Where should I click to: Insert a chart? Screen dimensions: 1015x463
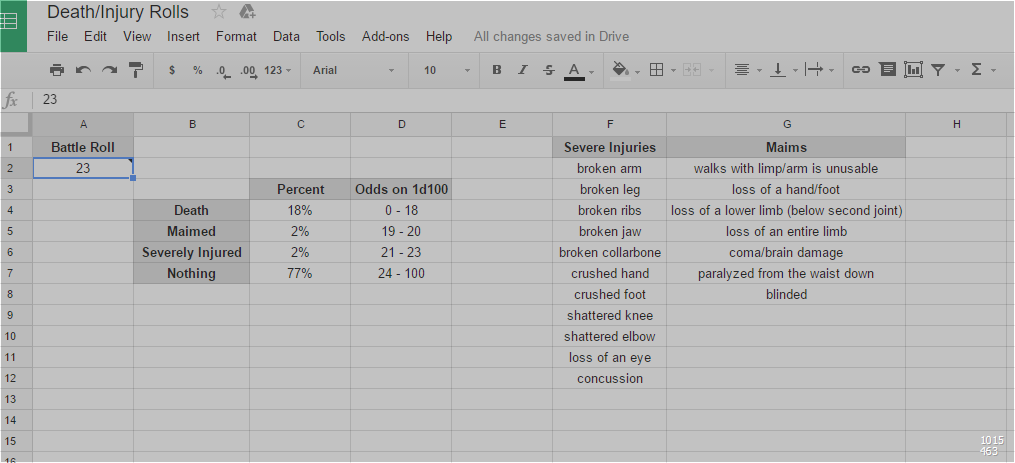(913, 70)
